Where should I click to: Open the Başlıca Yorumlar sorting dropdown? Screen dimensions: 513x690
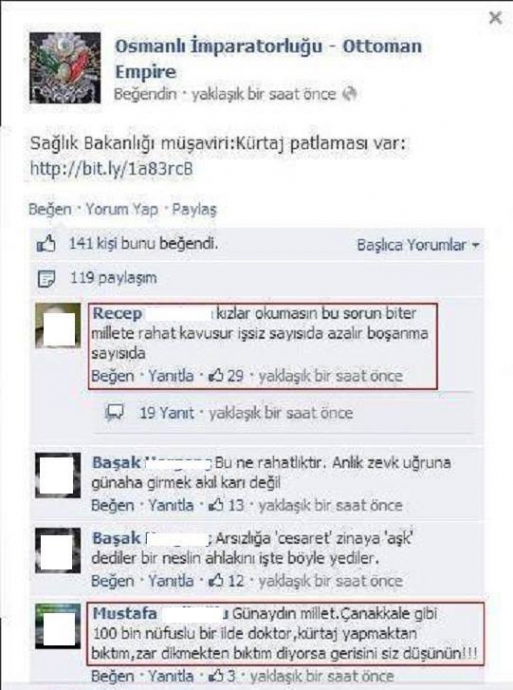point(418,245)
